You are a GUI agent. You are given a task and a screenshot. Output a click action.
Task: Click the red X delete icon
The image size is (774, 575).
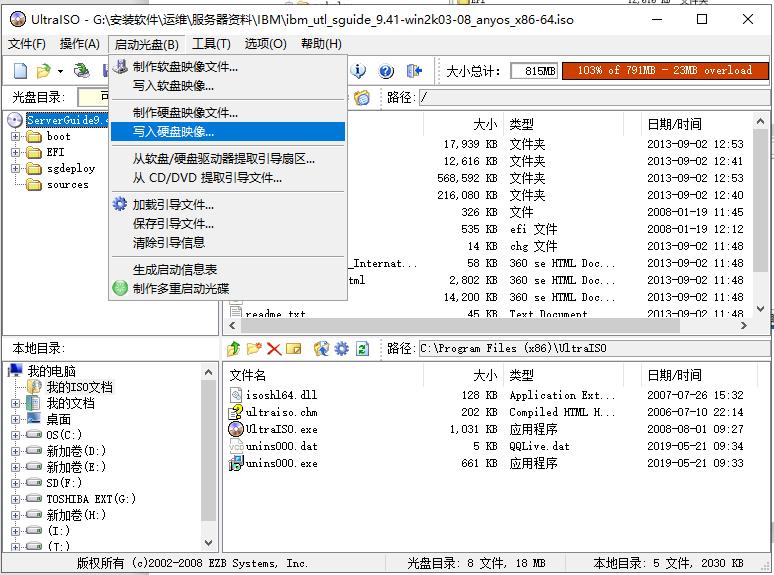[x=274, y=348]
